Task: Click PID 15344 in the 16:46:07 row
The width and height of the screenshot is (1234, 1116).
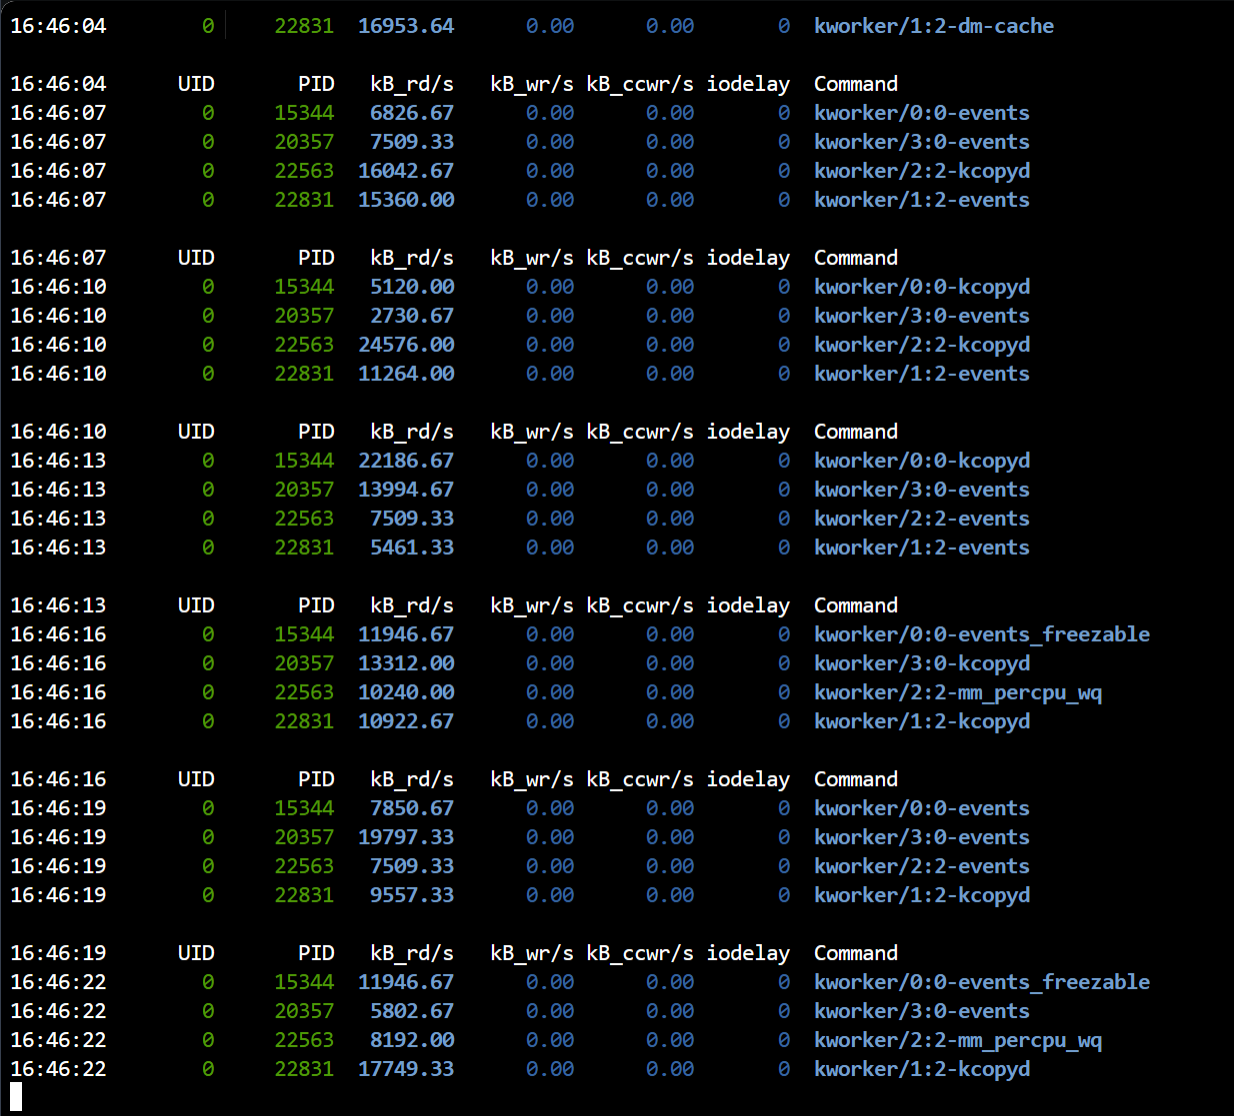Action: 304,113
